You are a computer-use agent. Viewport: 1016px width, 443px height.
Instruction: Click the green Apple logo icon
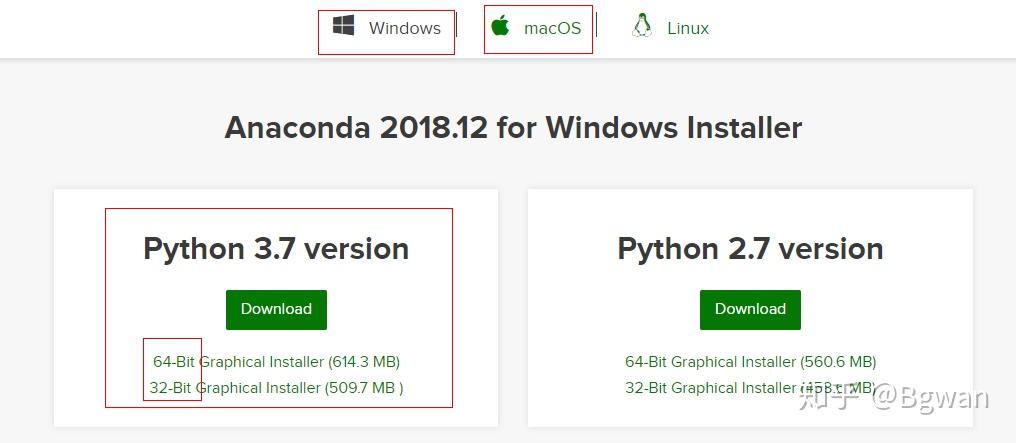pos(500,26)
